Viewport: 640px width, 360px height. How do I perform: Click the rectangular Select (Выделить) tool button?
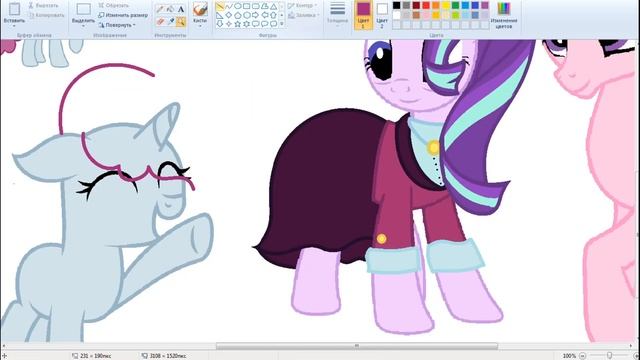tap(84, 9)
